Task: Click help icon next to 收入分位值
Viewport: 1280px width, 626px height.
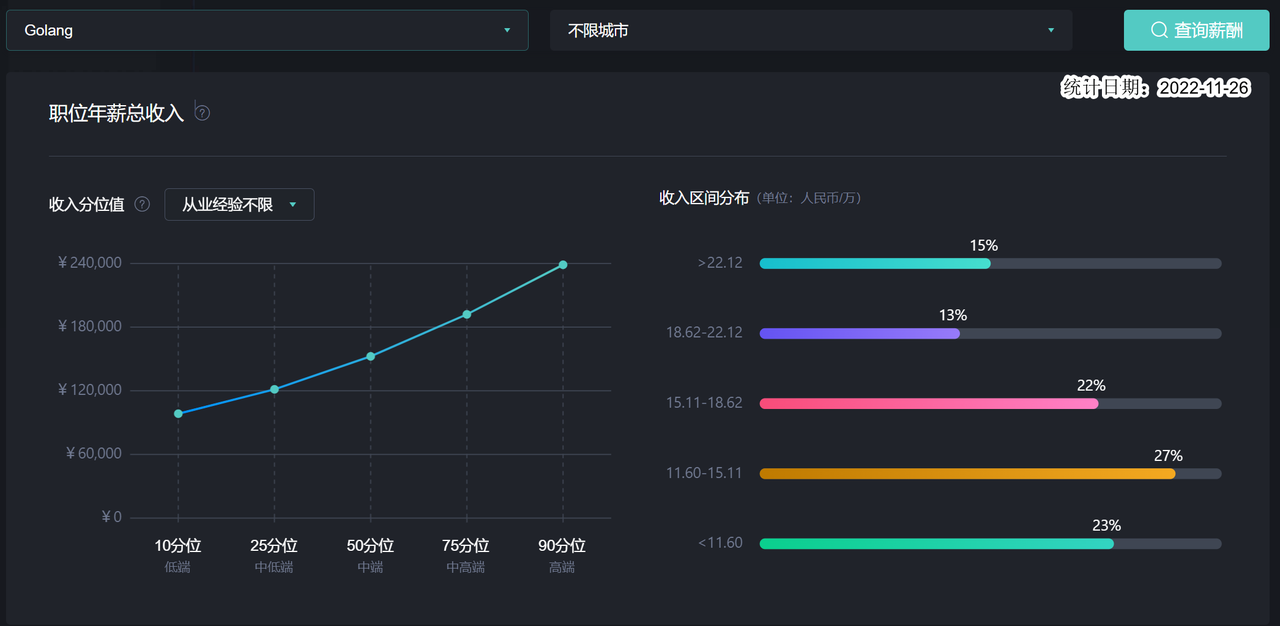Action: [142, 204]
